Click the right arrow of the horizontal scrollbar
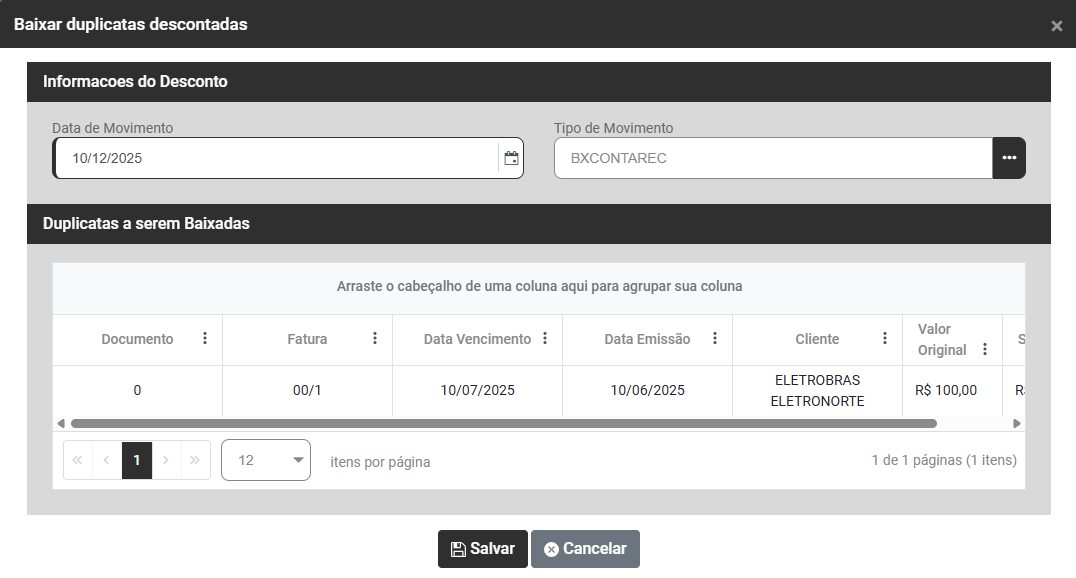 click(1018, 424)
